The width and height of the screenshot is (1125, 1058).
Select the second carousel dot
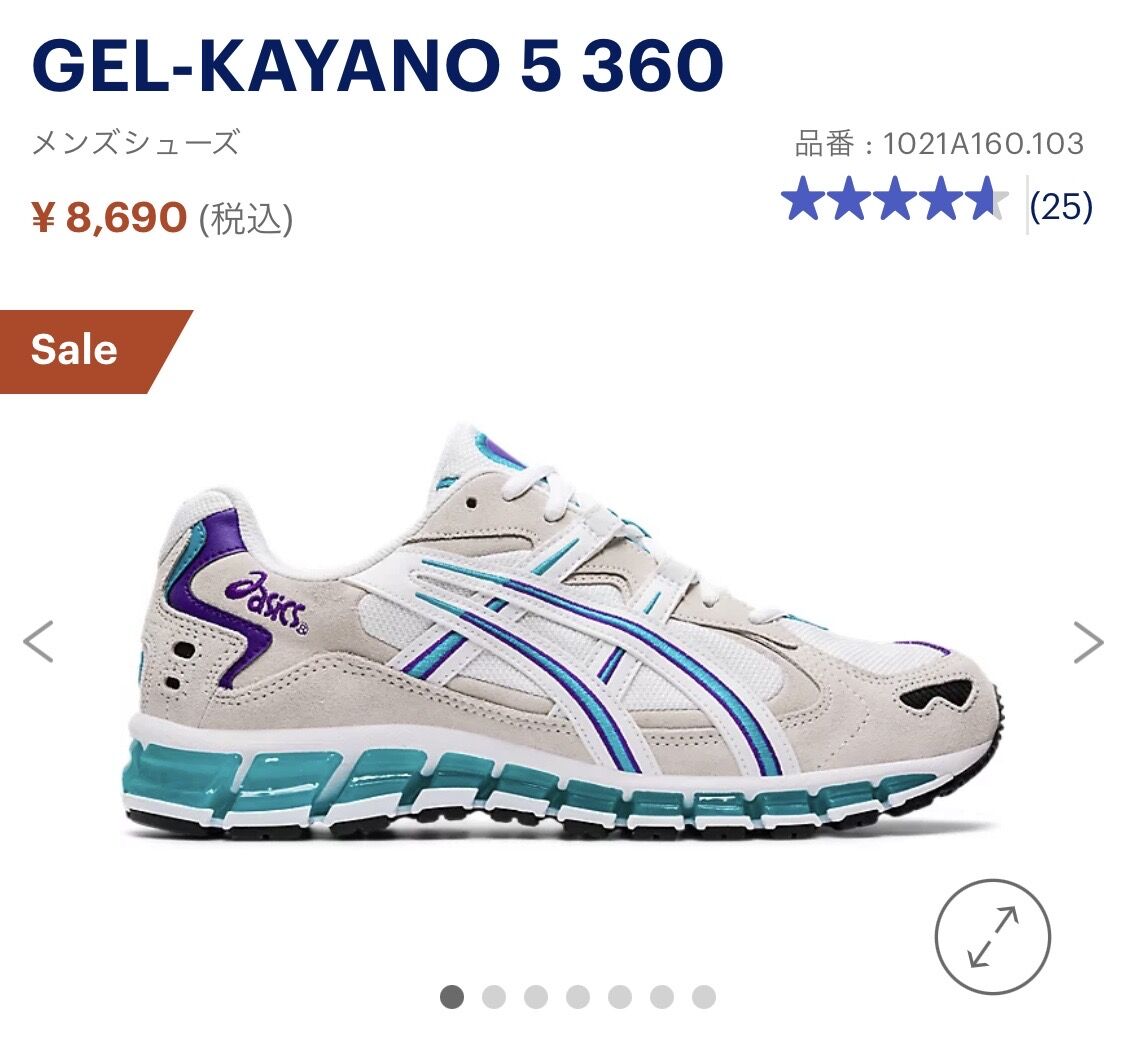point(494,996)
